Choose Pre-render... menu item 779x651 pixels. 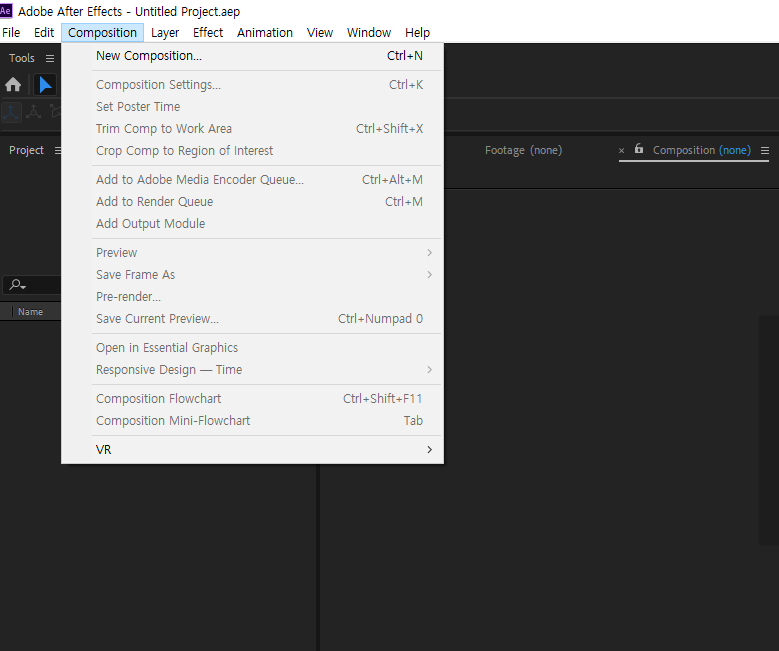(x=252, y=297)
